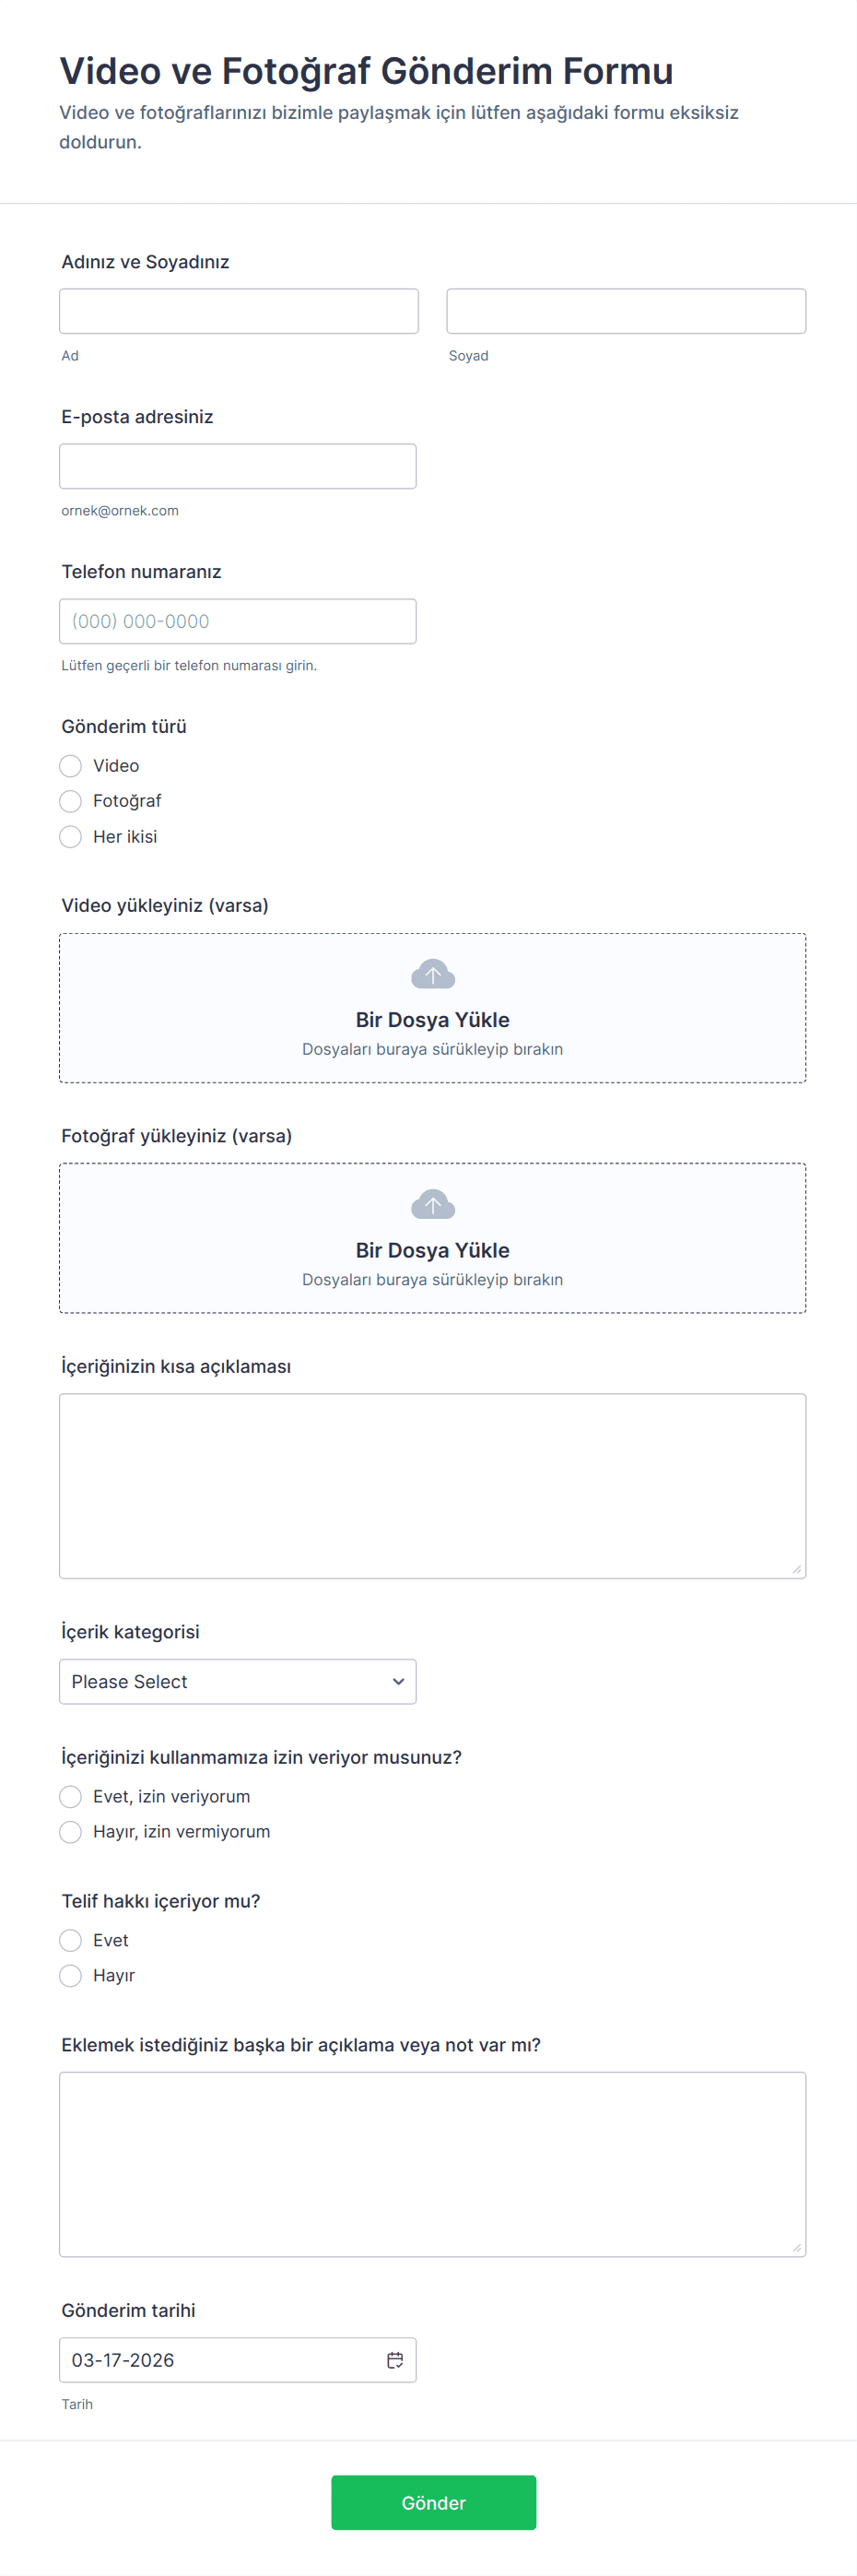This screenshot has width=857, height=2576.
Task: Choose Hayır under Telif hakkı içeriyor mu
Action: (70, 1975)
